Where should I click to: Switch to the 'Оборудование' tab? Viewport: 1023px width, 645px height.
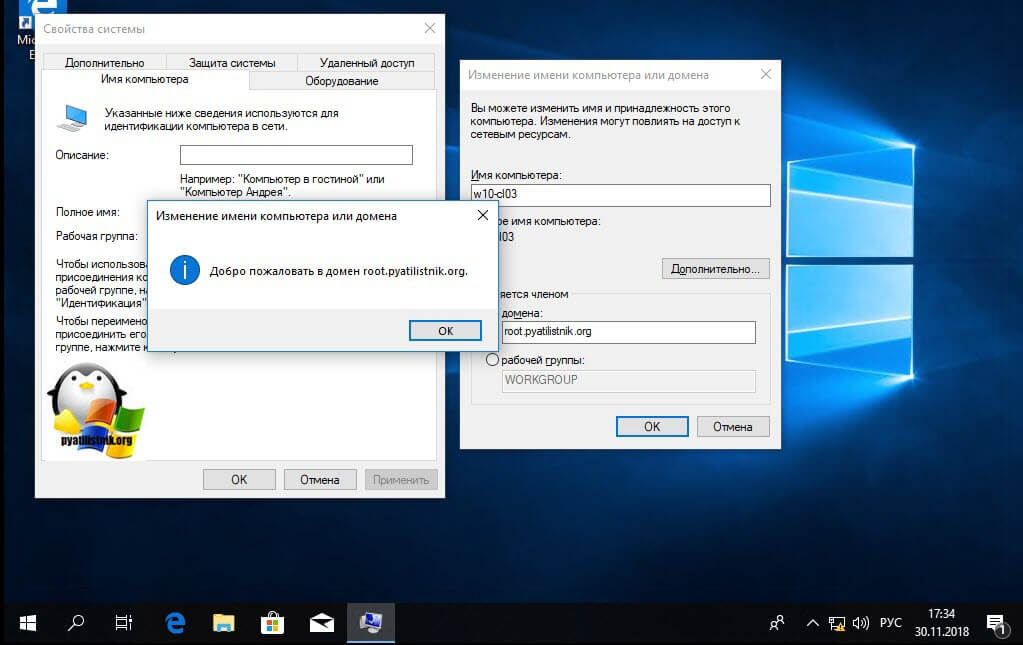click(341, 81)
